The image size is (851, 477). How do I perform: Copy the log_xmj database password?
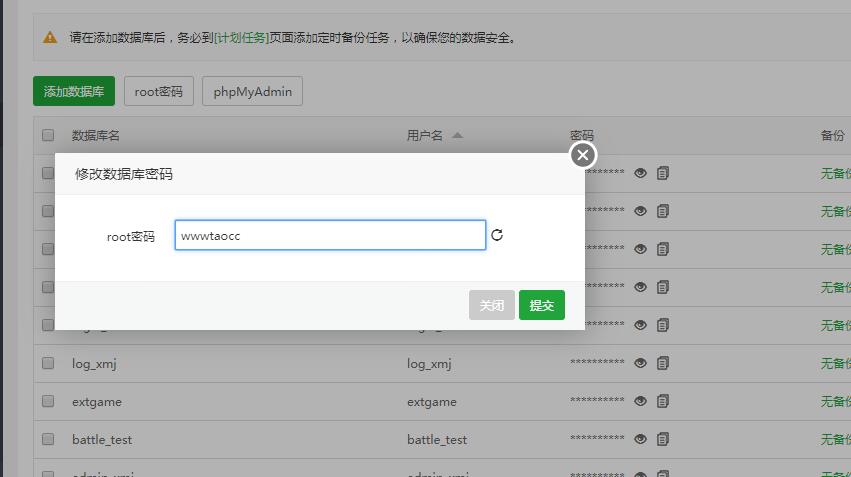662,363
